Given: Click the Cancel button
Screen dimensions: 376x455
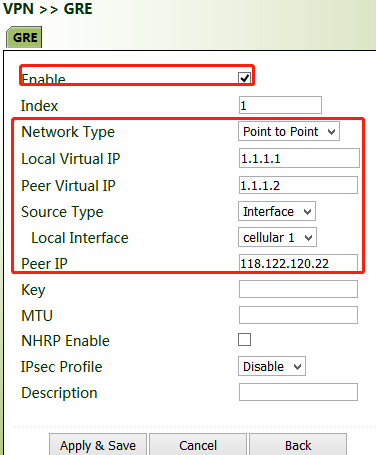Looking at the screenshot, I should [198, 445].
